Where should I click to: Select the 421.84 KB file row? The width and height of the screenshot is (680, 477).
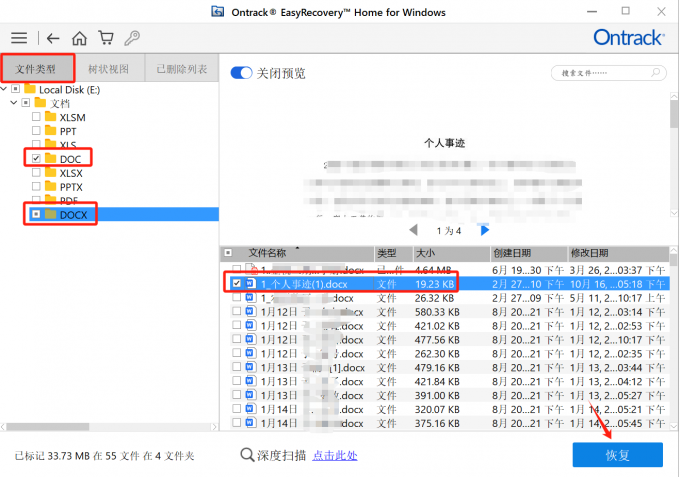click(445, 381)
